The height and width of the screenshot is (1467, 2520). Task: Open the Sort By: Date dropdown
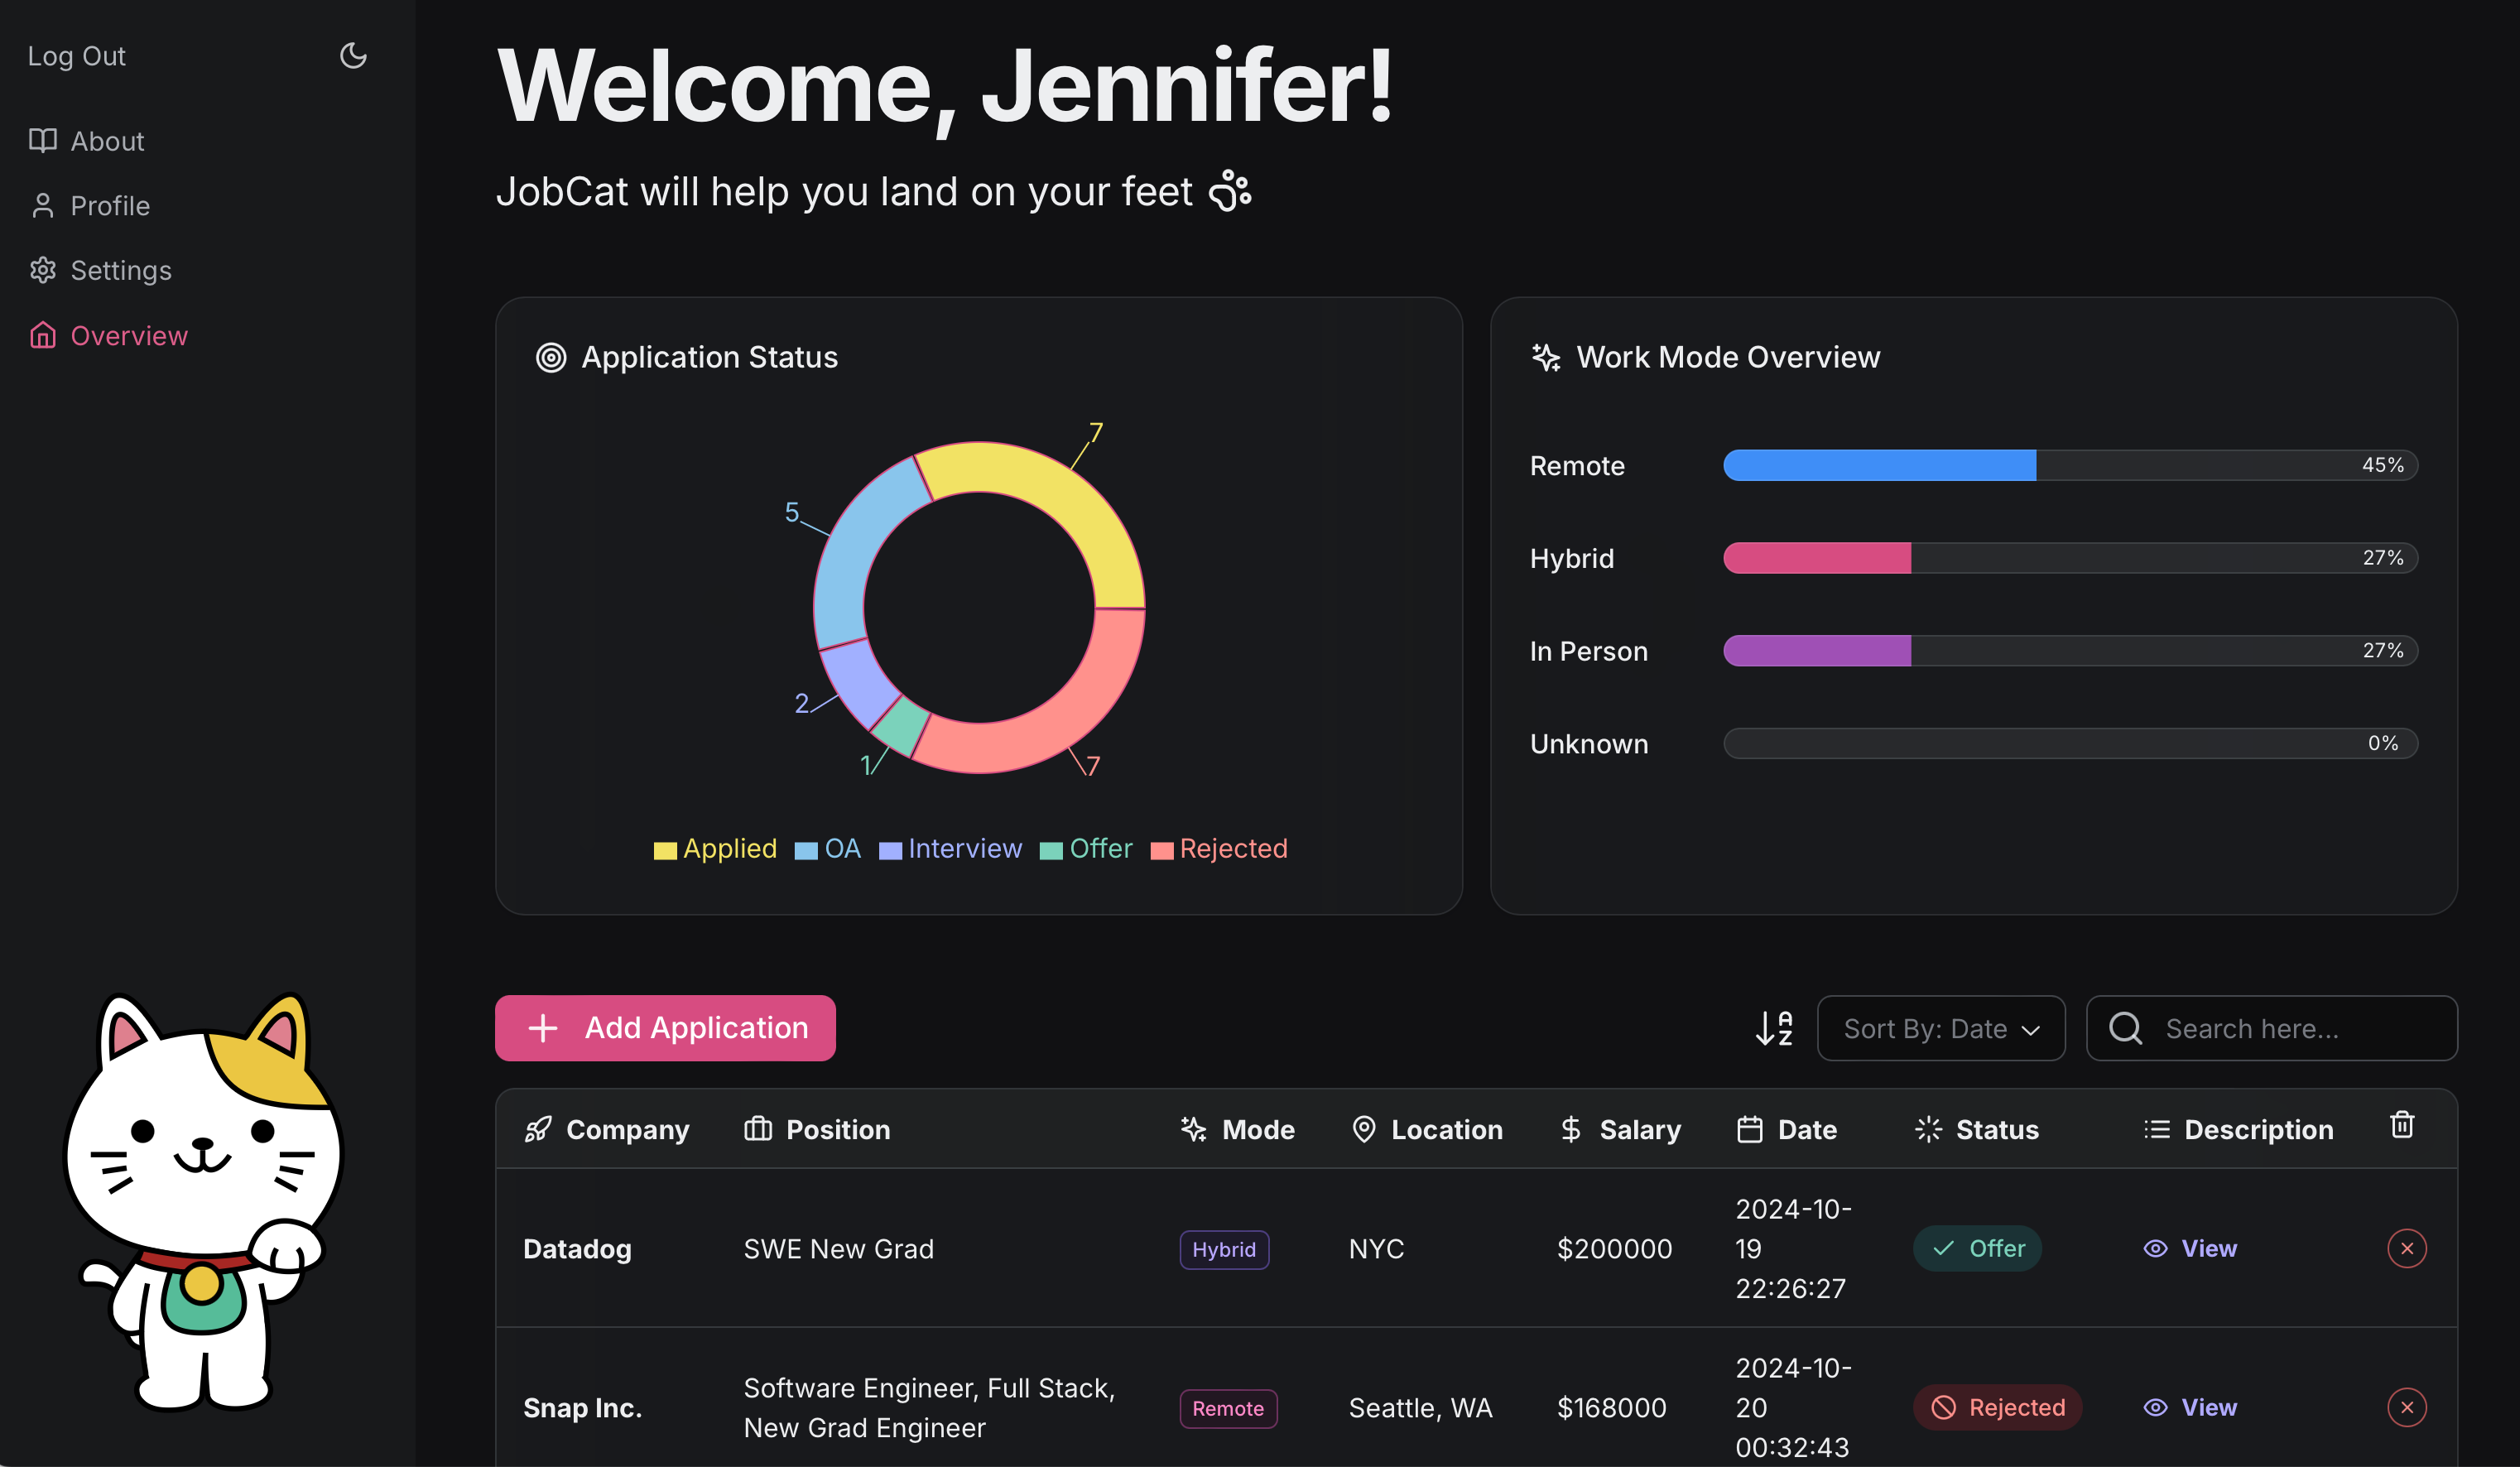(1940, 1028)
